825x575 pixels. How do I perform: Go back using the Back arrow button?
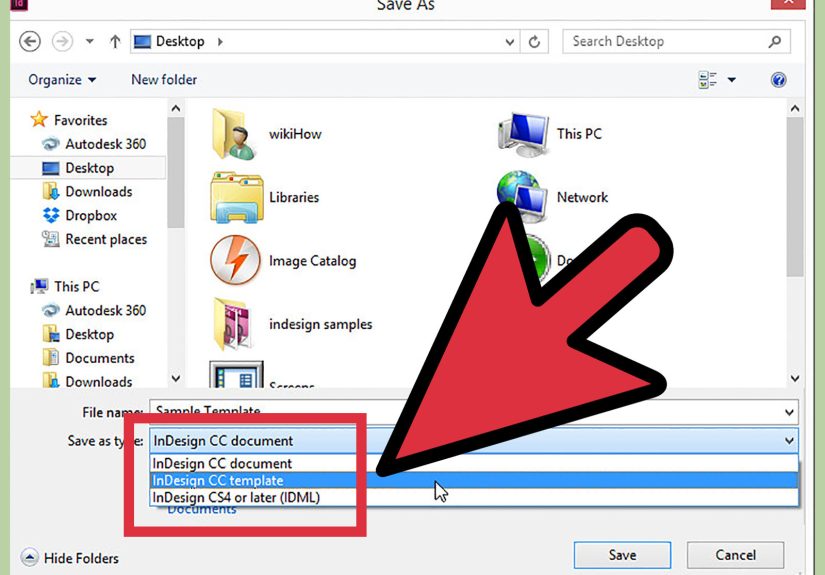pyautogui.click(x=30, y=41)
